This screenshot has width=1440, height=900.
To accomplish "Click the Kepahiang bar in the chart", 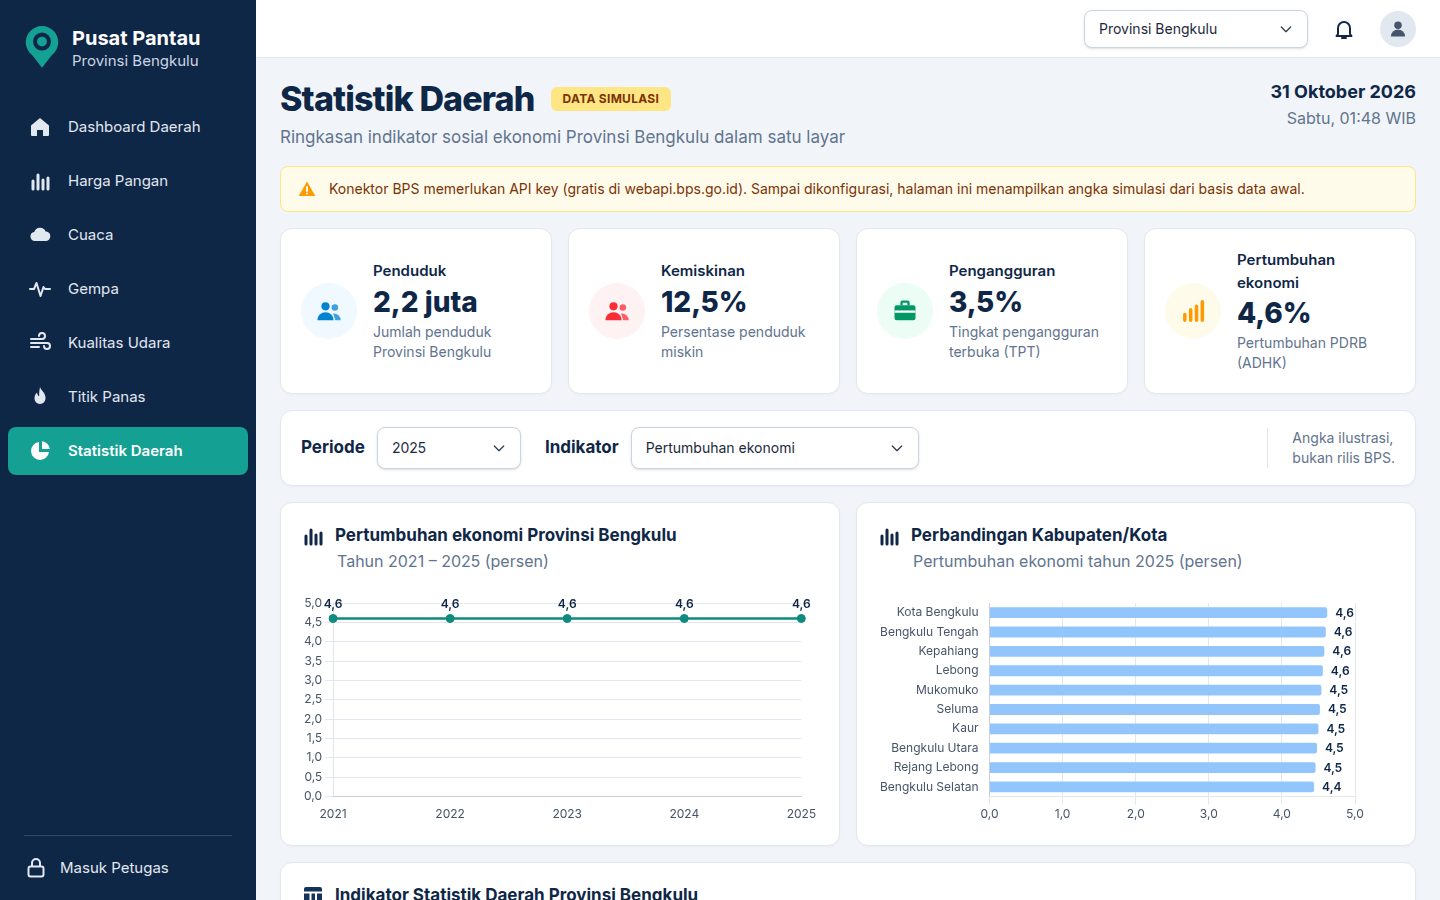I will pos(1157,651).
